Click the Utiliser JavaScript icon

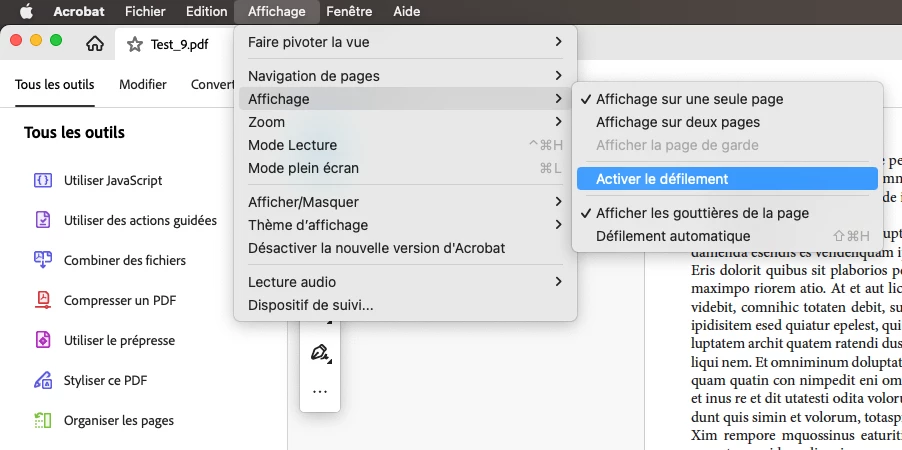[43, 180]
